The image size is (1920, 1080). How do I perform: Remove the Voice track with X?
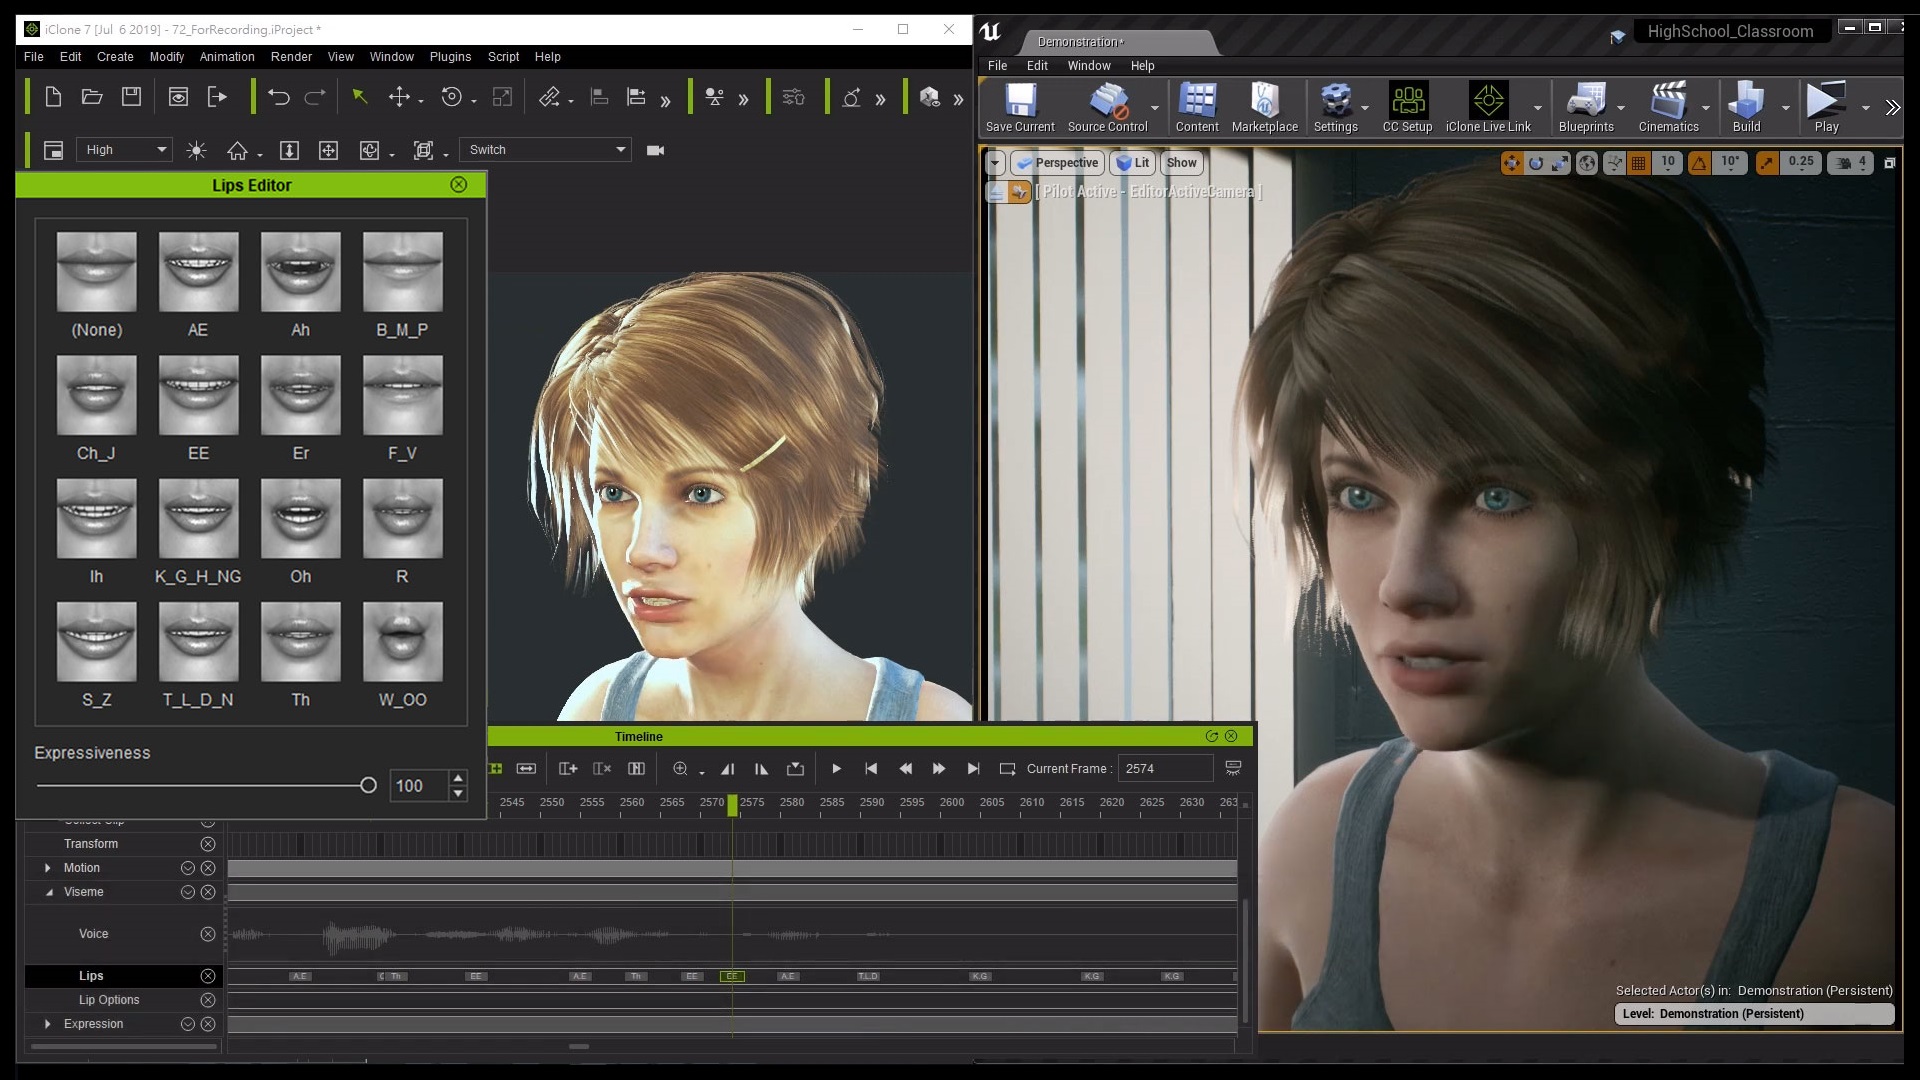[x=208, y=934]
